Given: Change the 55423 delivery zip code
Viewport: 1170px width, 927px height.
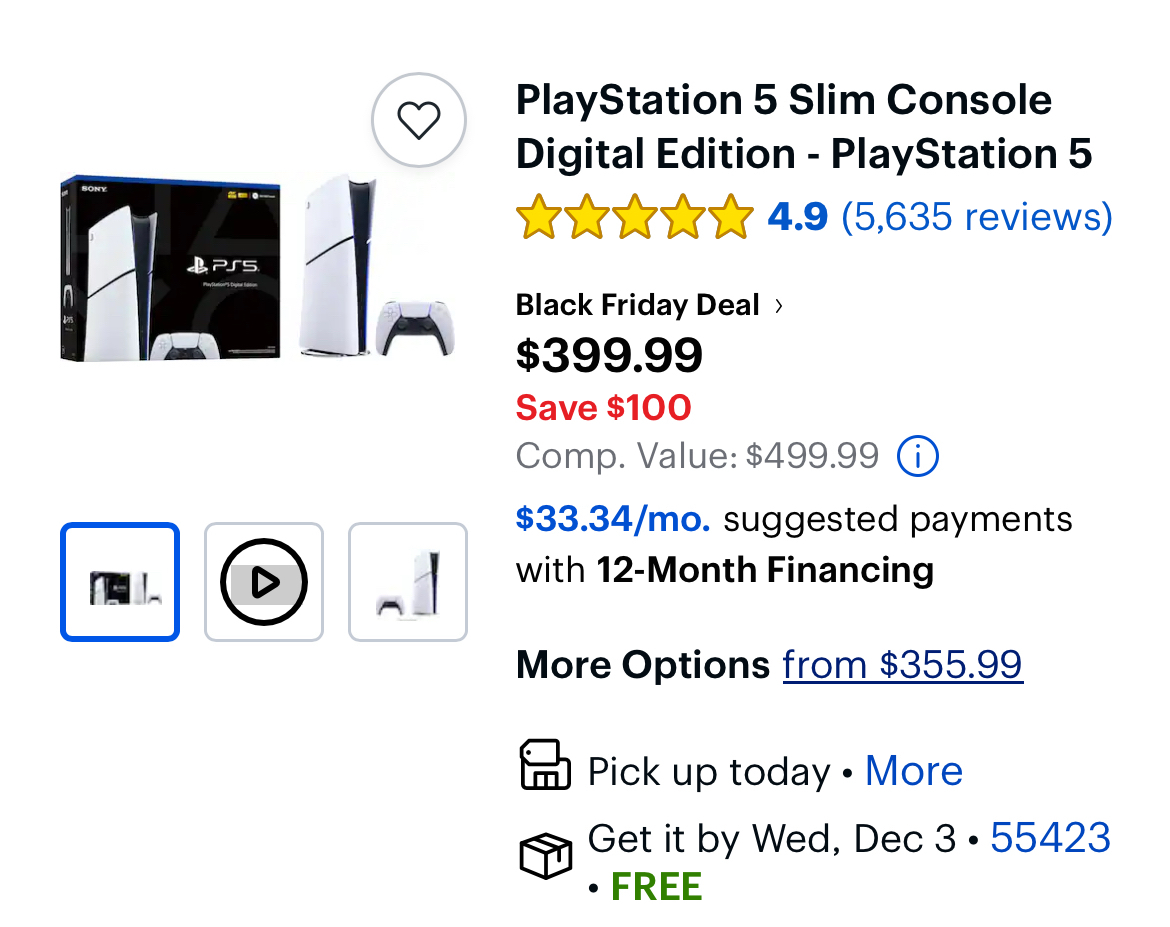Looking at the screenshot, I should click(1050, 838).
